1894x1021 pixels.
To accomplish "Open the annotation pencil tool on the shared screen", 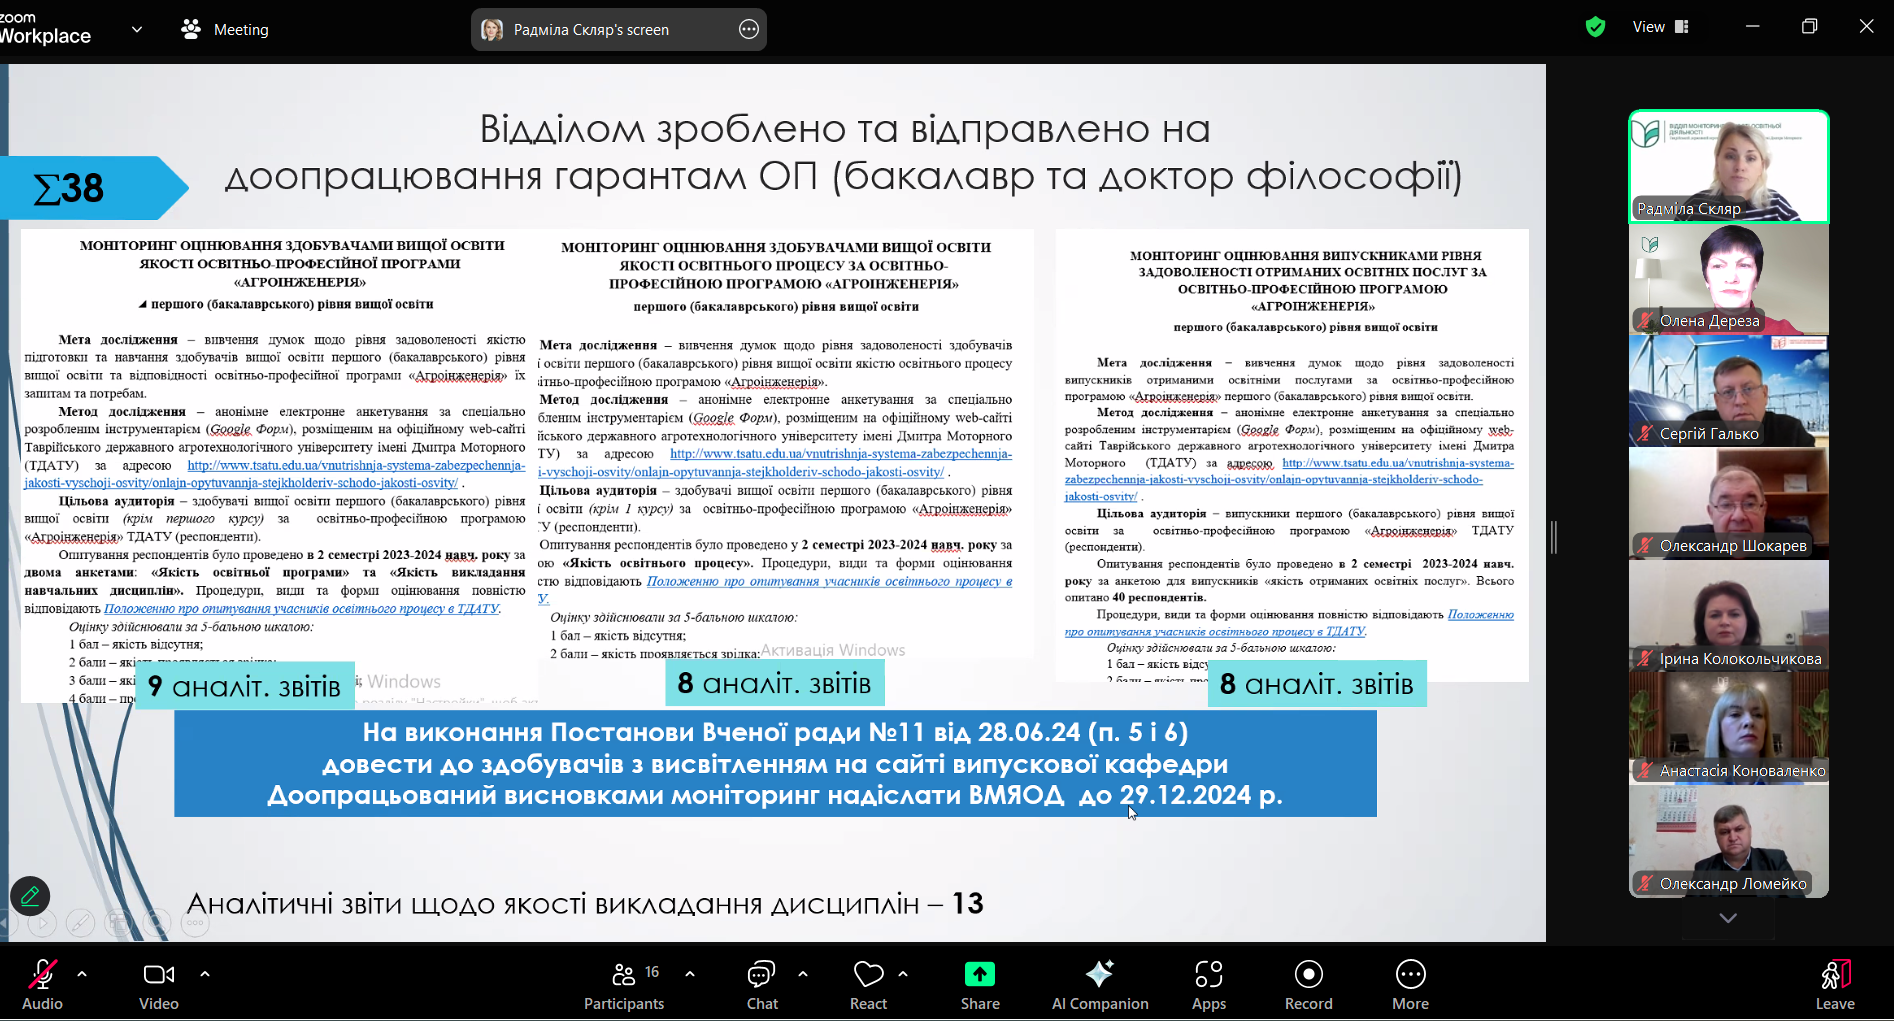I will 30,896.
